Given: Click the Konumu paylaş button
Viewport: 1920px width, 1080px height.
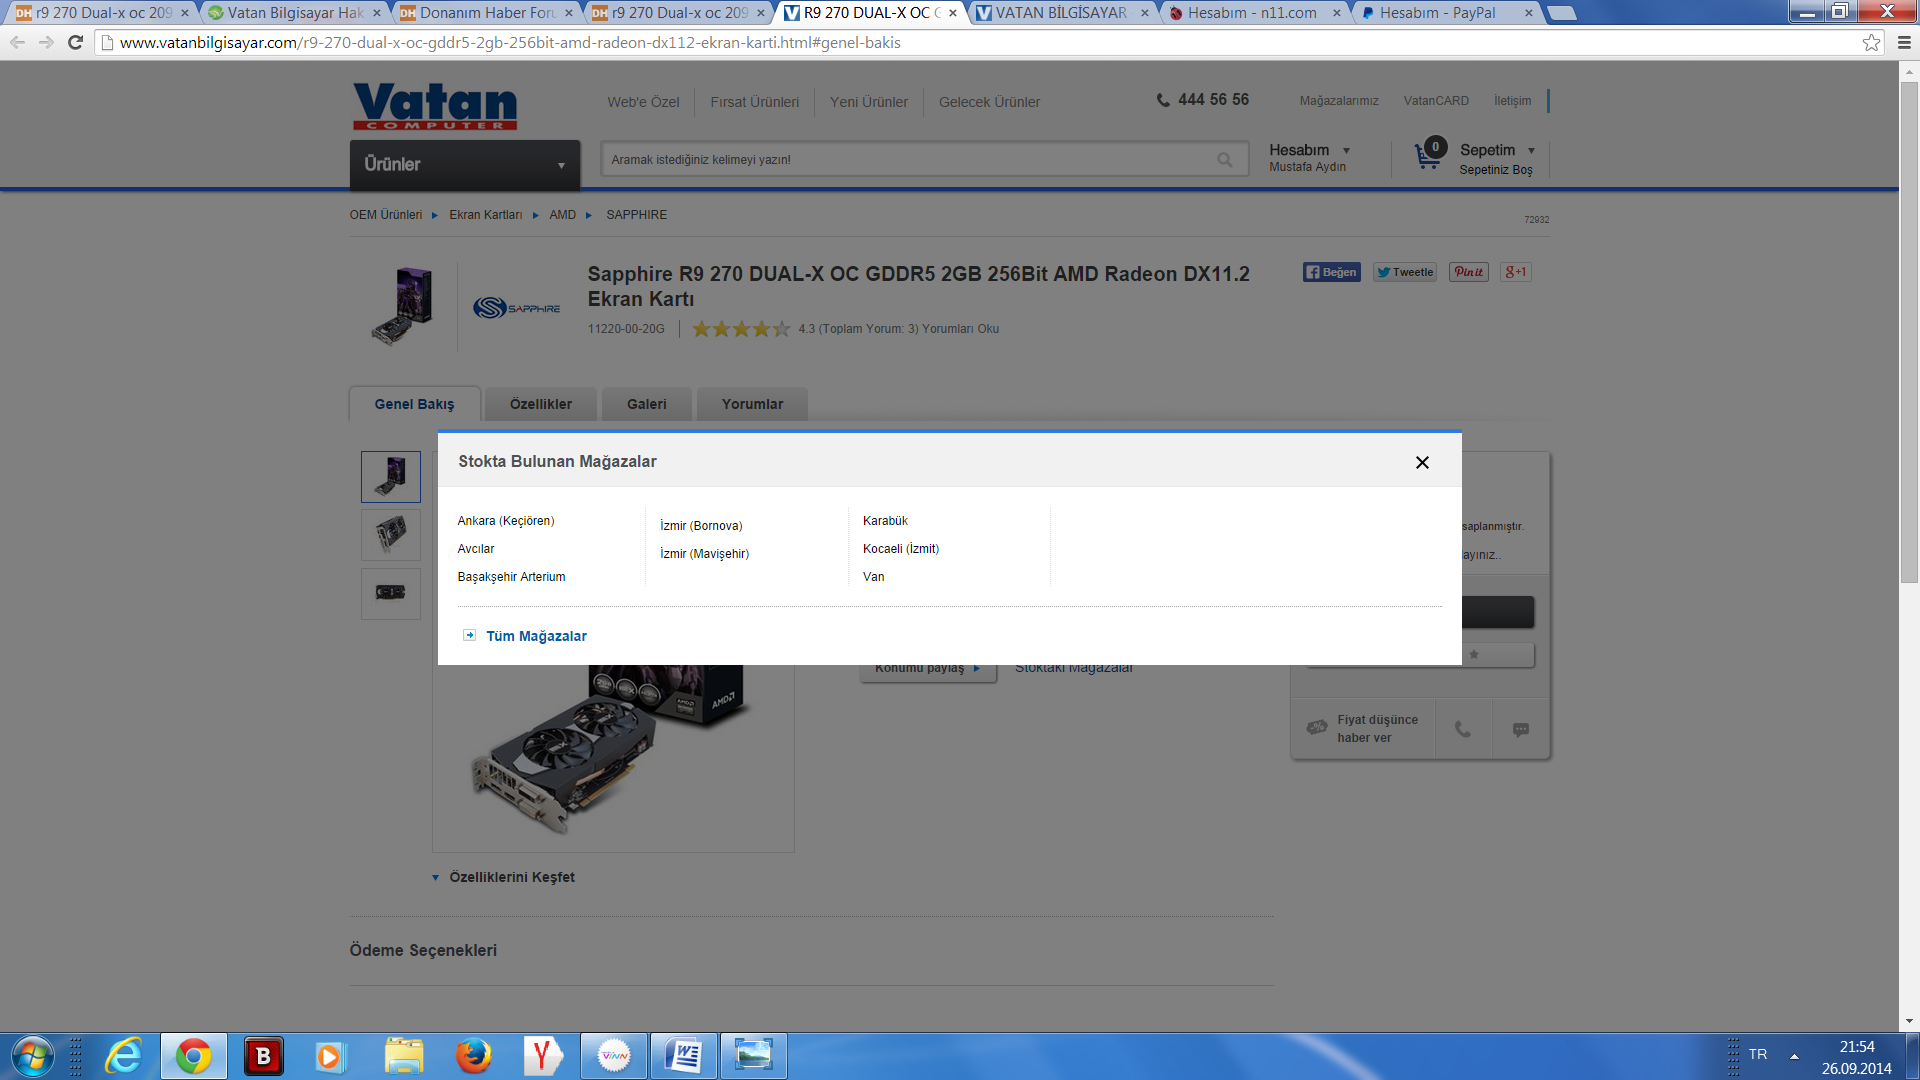Looking at the screenshot, I should click(928, 669).
